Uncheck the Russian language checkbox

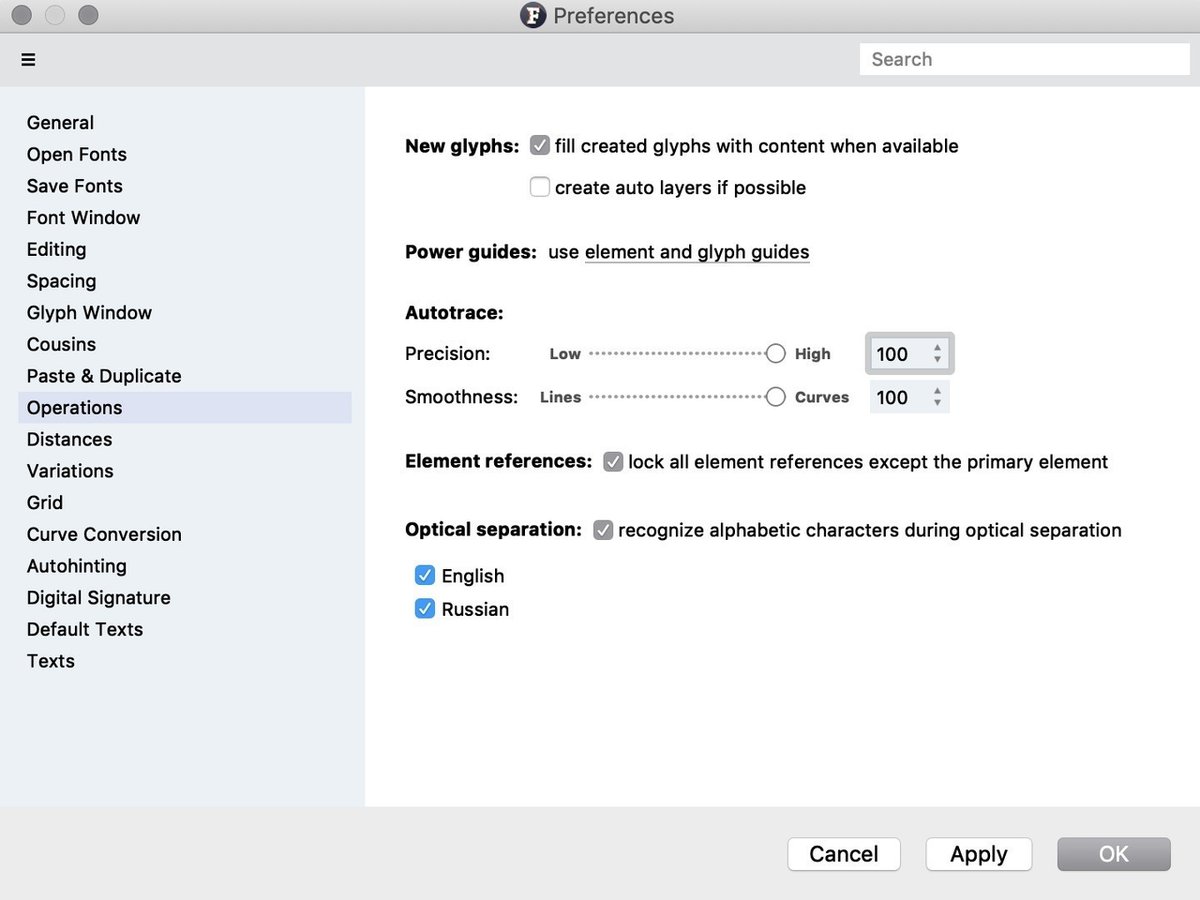click(425, 609)
